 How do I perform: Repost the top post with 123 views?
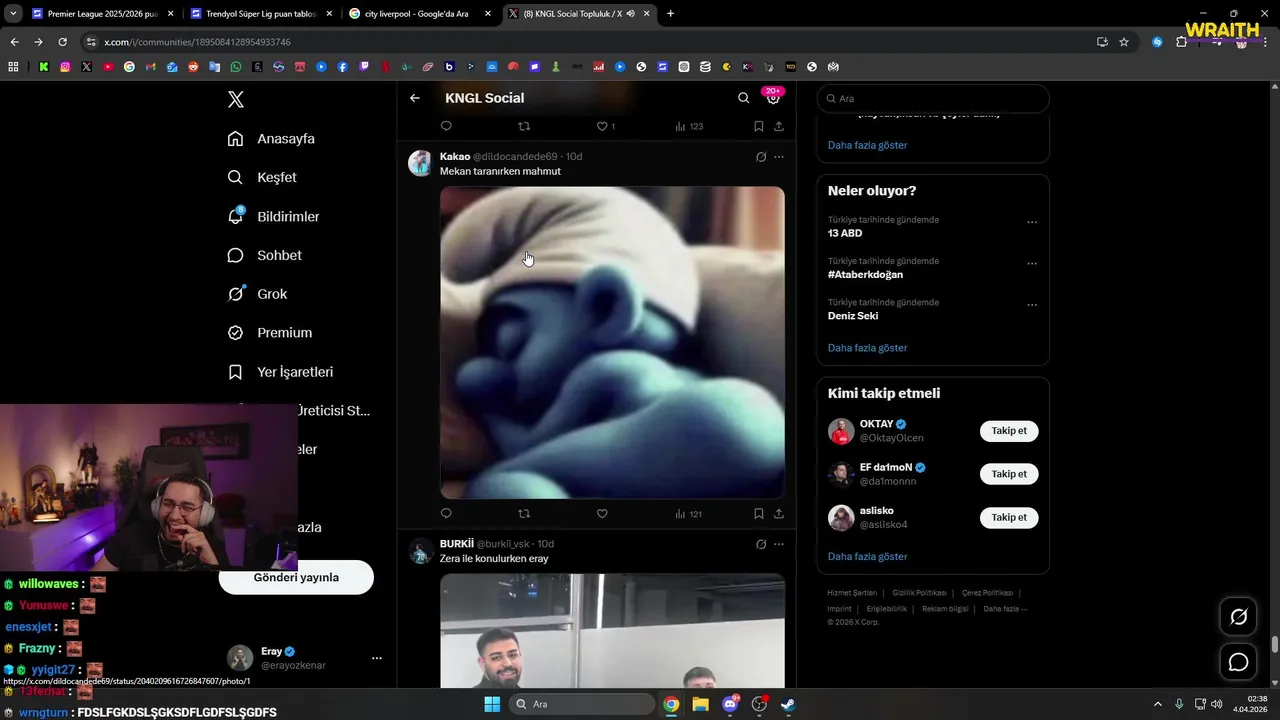[524, 126]
